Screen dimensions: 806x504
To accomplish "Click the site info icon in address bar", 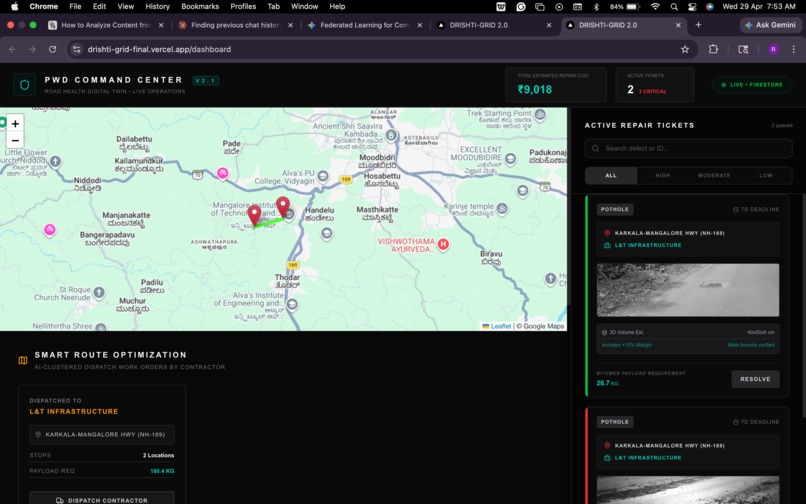I will point(77,49).
